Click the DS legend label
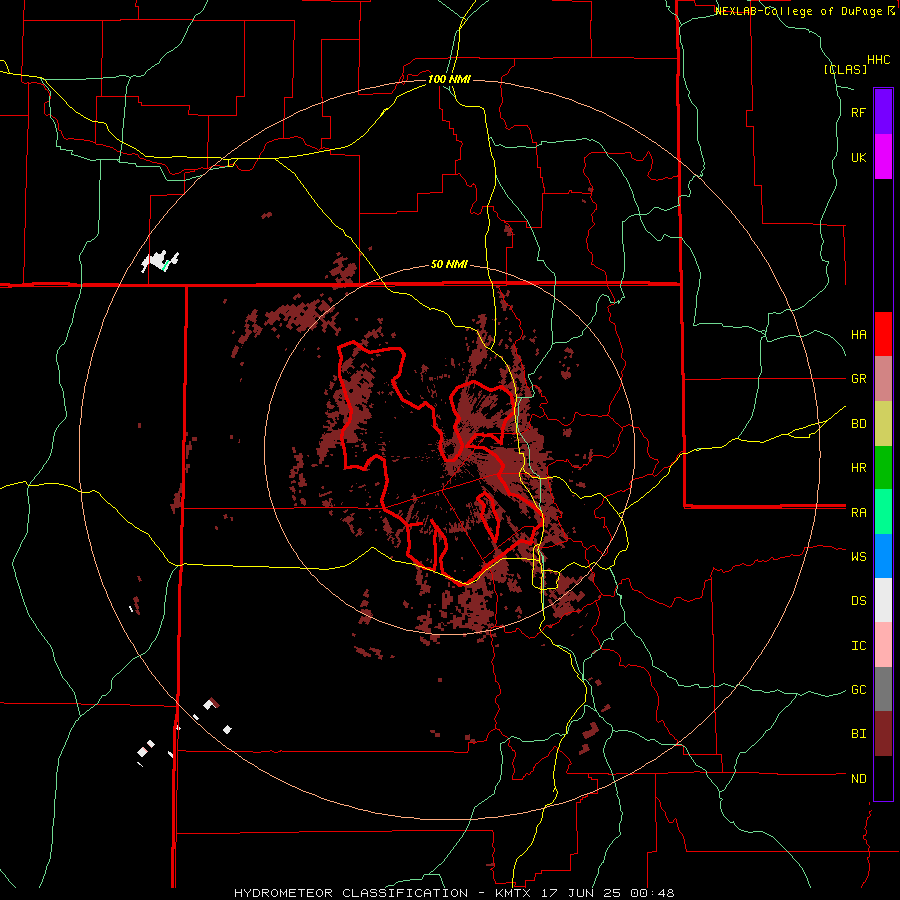 click(859, 601)
